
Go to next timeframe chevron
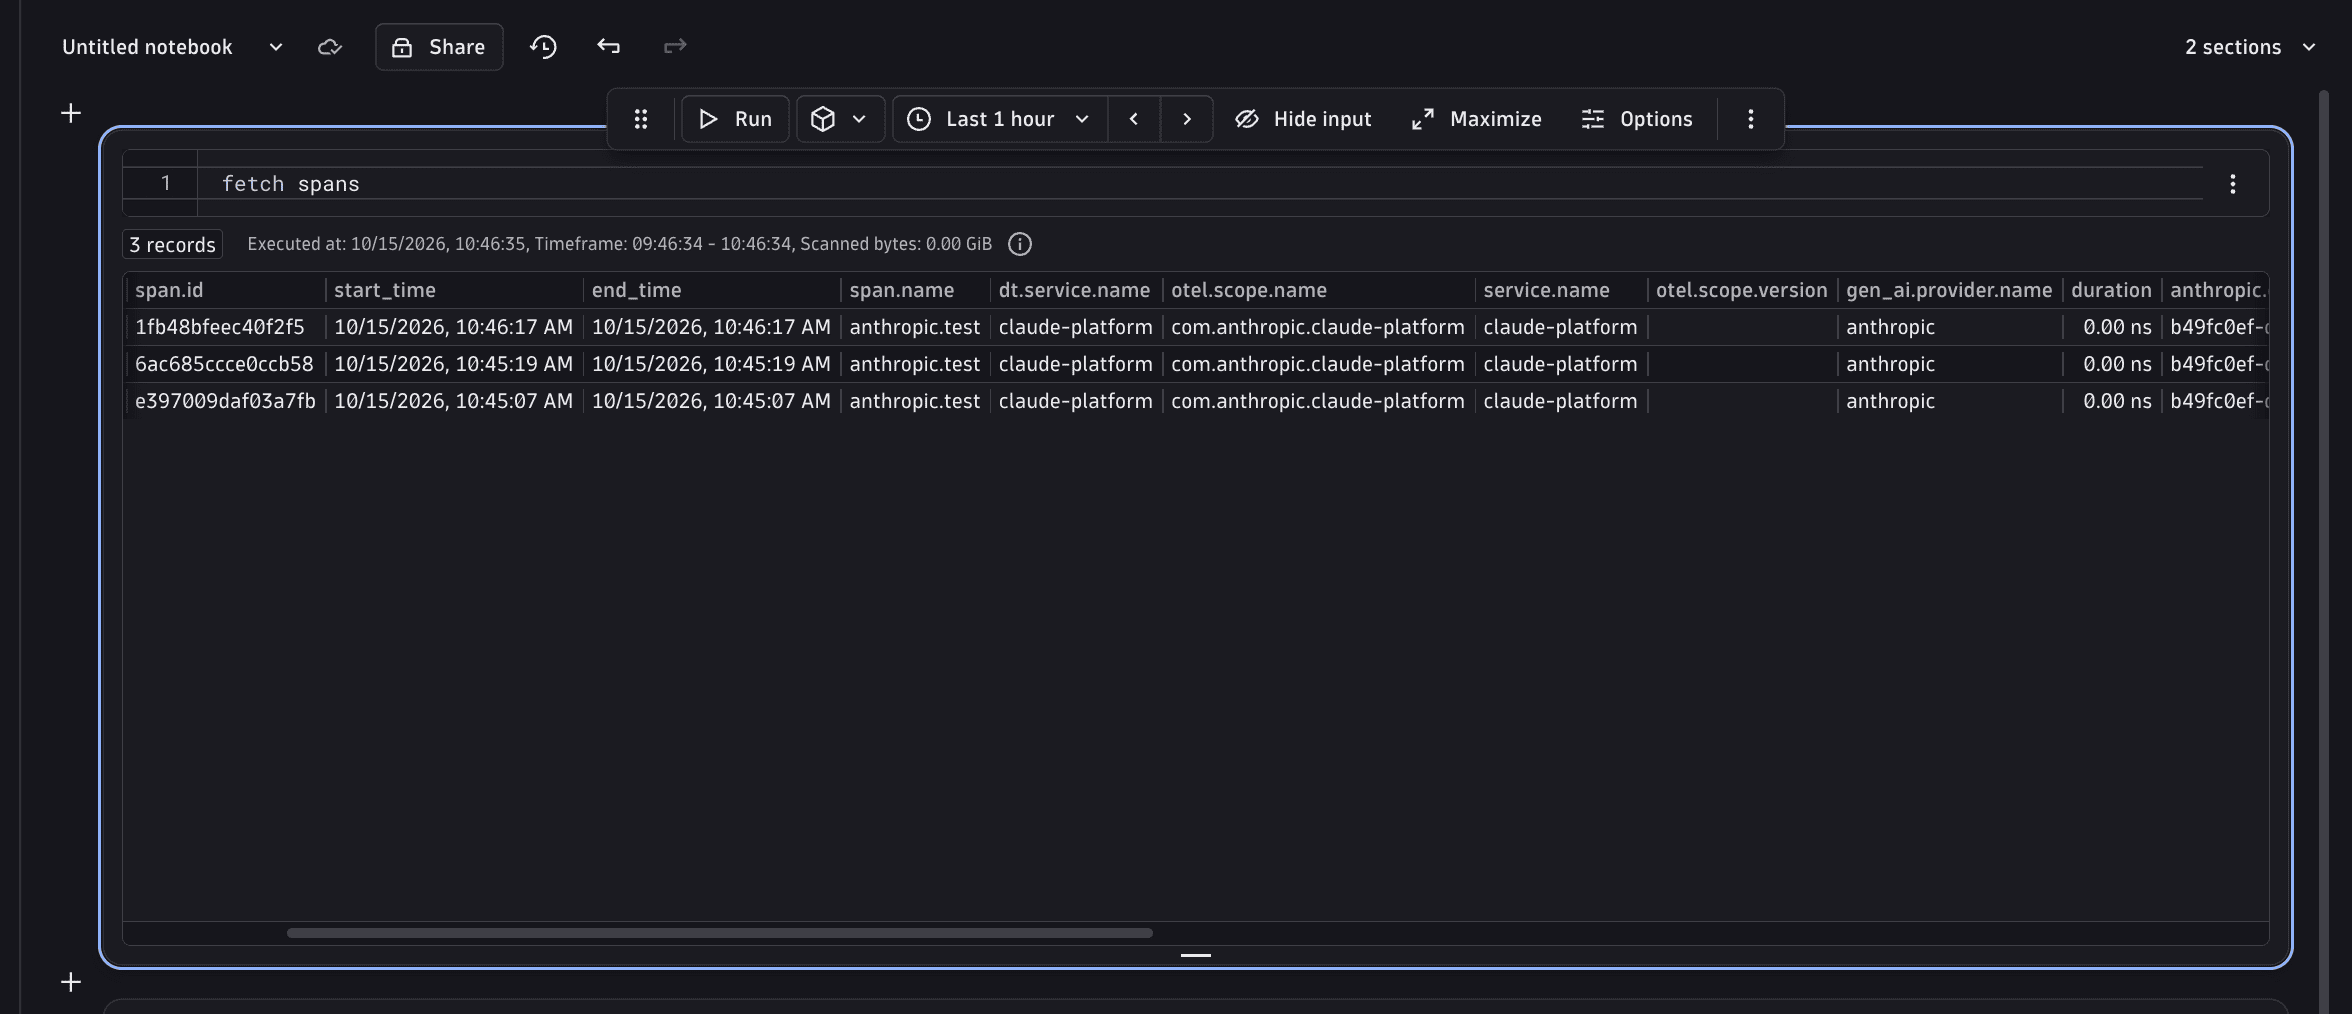pos(1187,119)
